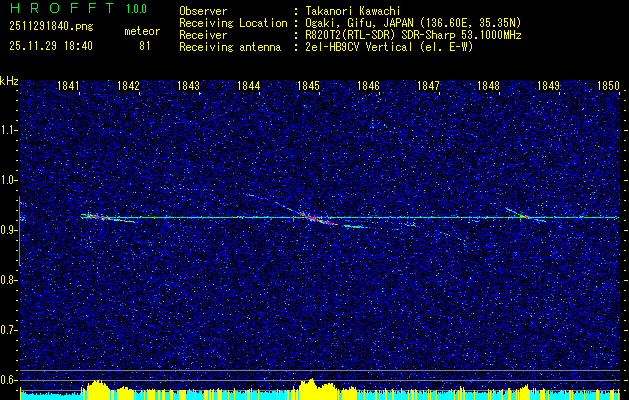This screenshot has width=629, height=400.
Task: Click the 1.1 frequency axis label
Action: [x=9, y=130]
